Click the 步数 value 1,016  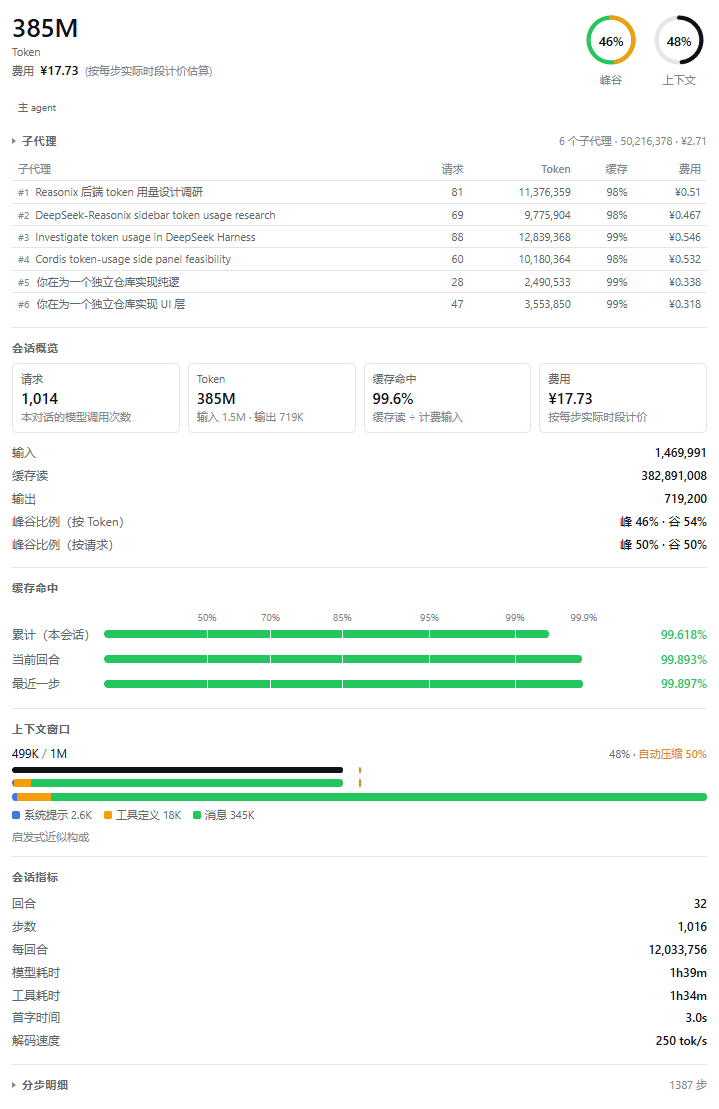(x=692, y=927)
